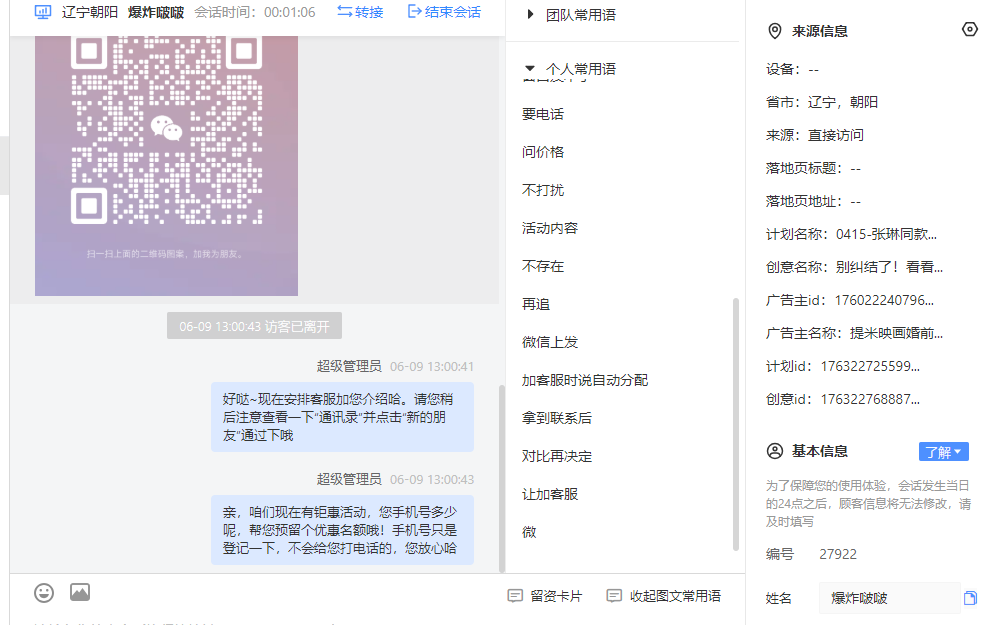The width and height of the screenshot is (984, 625).
Task: Click the 访客已离开 system notice
Action: pos(254,326)
